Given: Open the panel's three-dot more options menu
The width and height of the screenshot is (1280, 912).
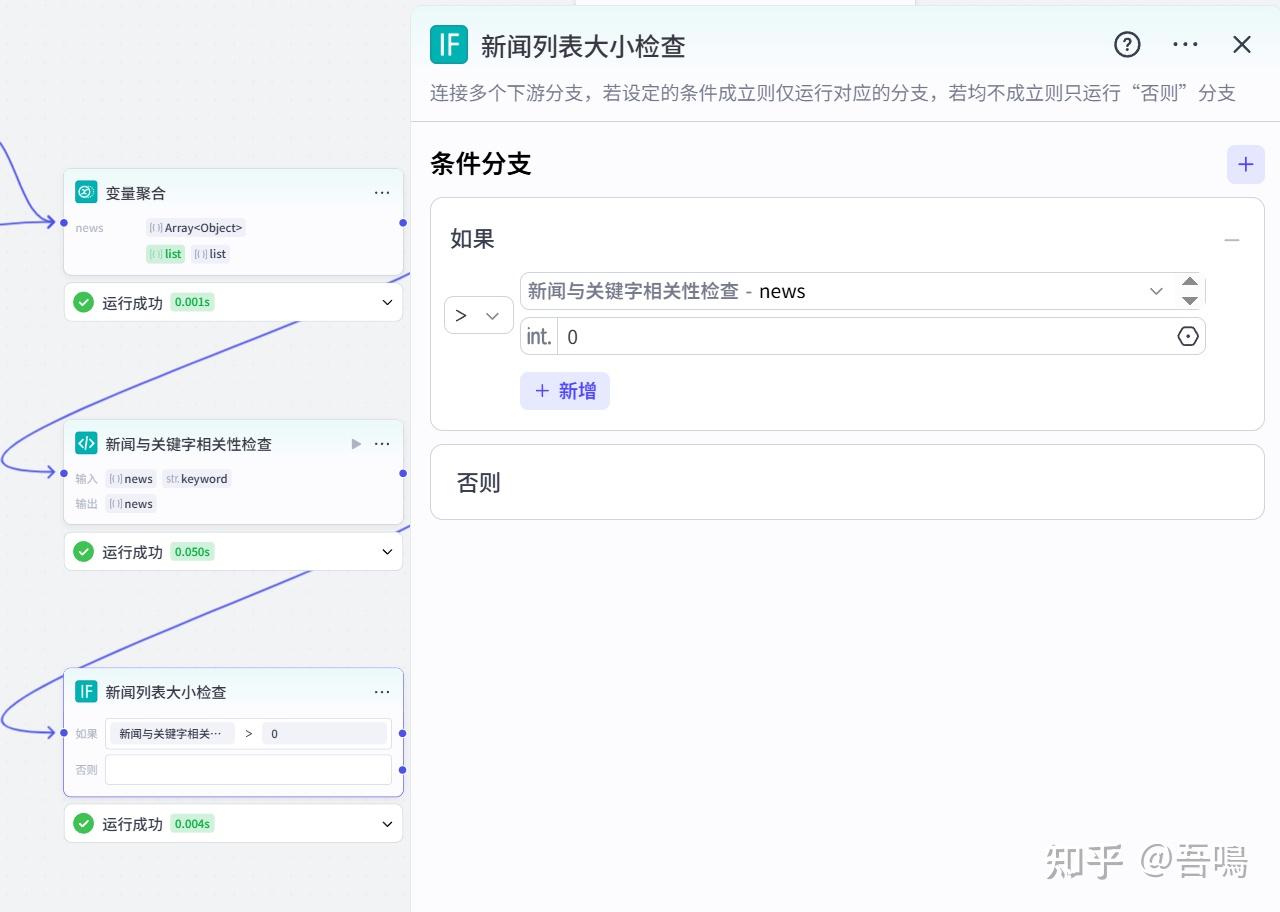Looking at the screenshot, I should pyautogui.click(x=1185, y=45).
